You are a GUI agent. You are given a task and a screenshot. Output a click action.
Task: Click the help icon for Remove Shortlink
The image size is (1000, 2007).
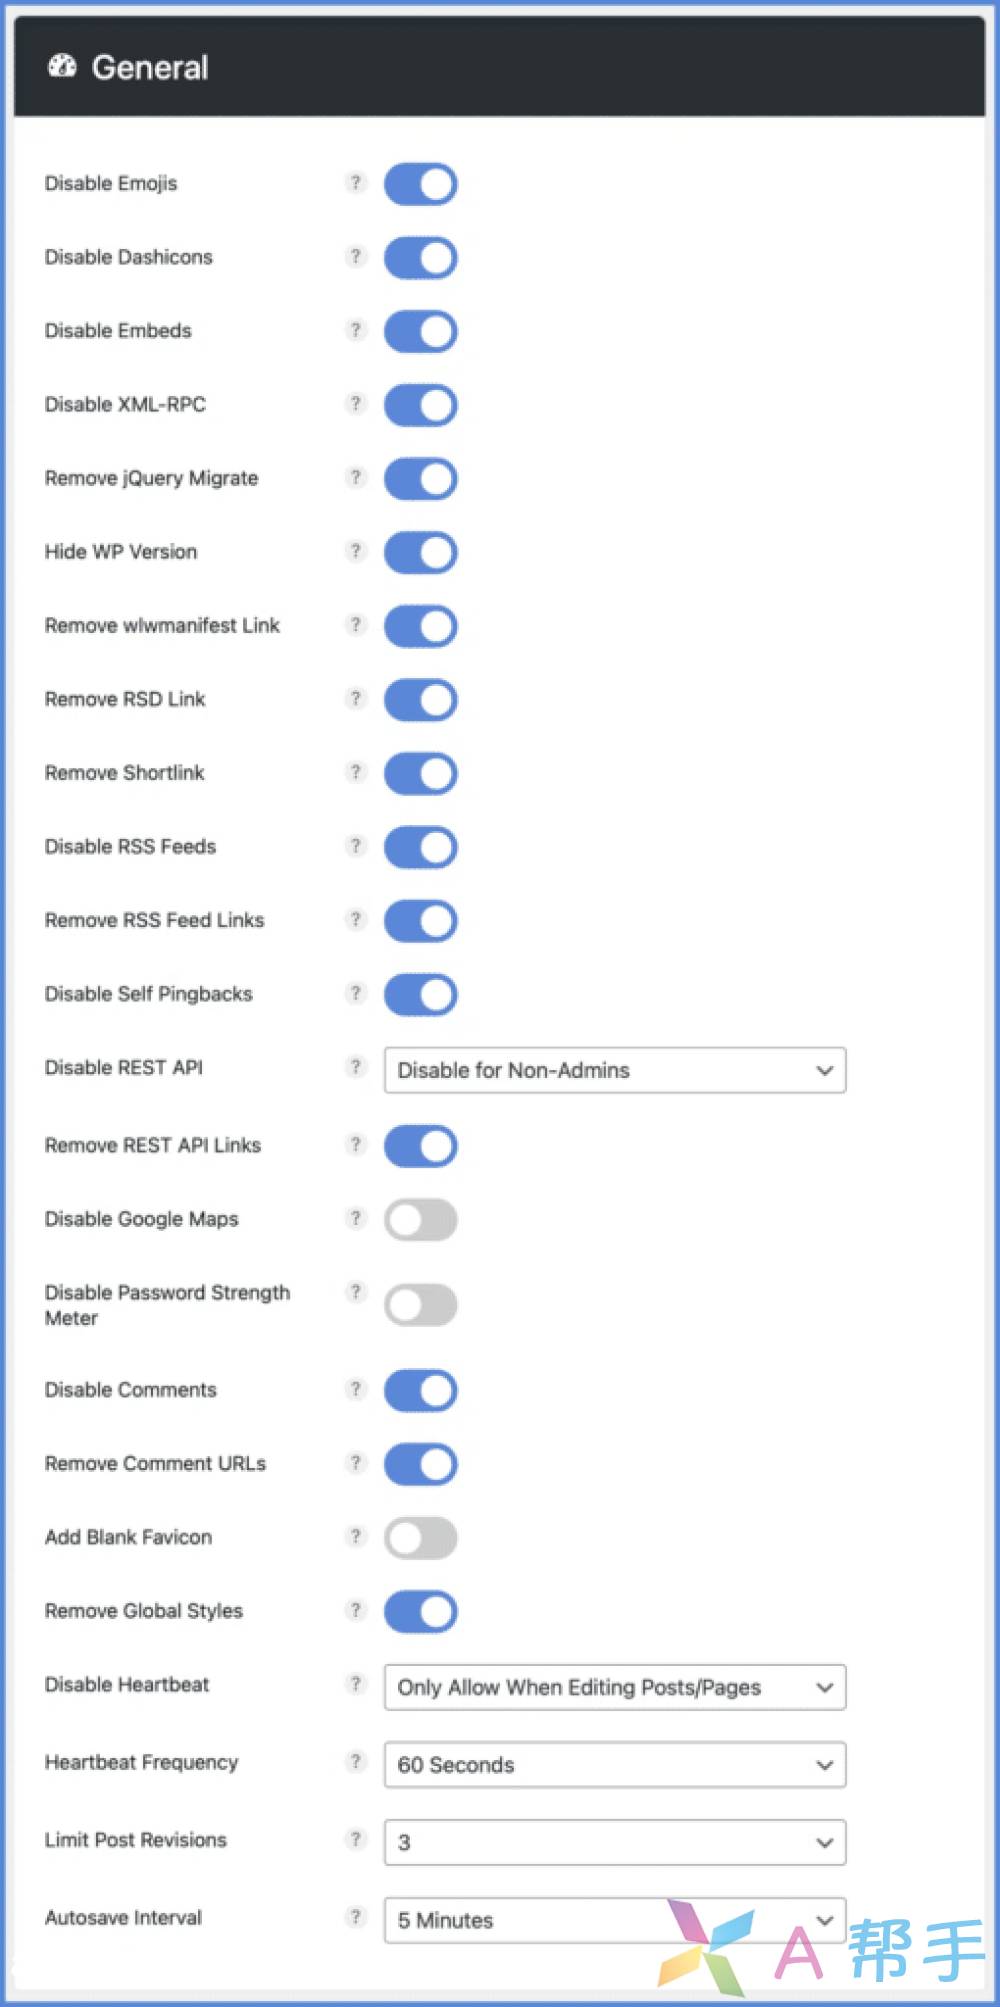pyautogui.click(x=355, y=771)
